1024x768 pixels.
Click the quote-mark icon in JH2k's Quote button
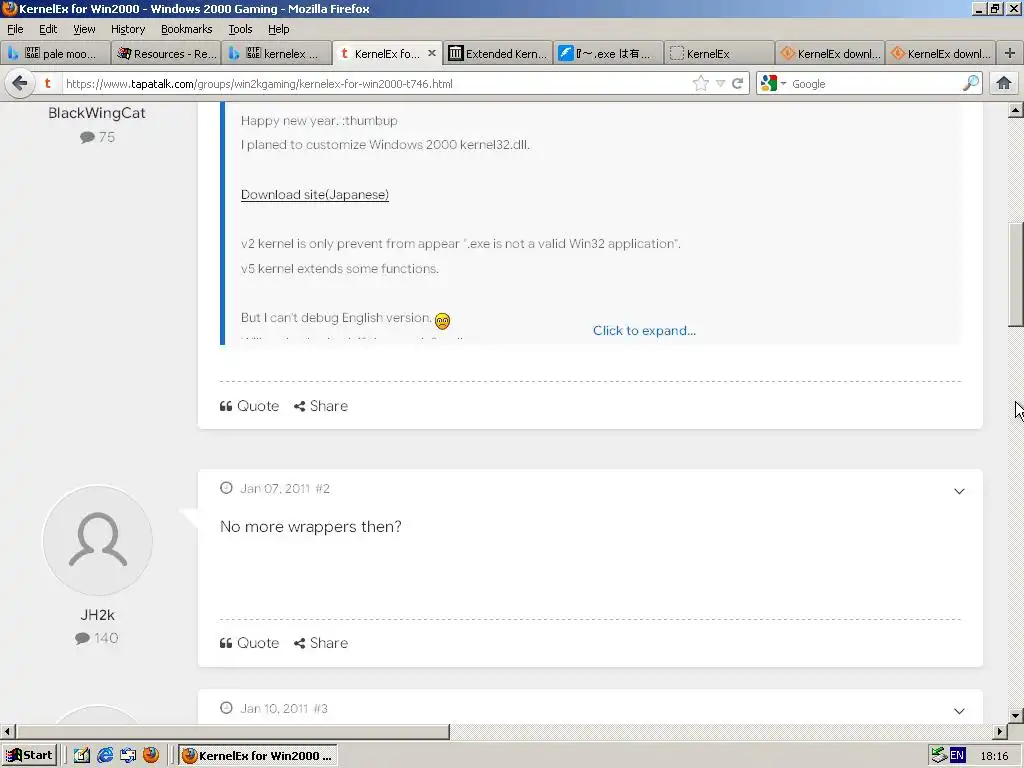pyautogui.click(x=226, y=643)
